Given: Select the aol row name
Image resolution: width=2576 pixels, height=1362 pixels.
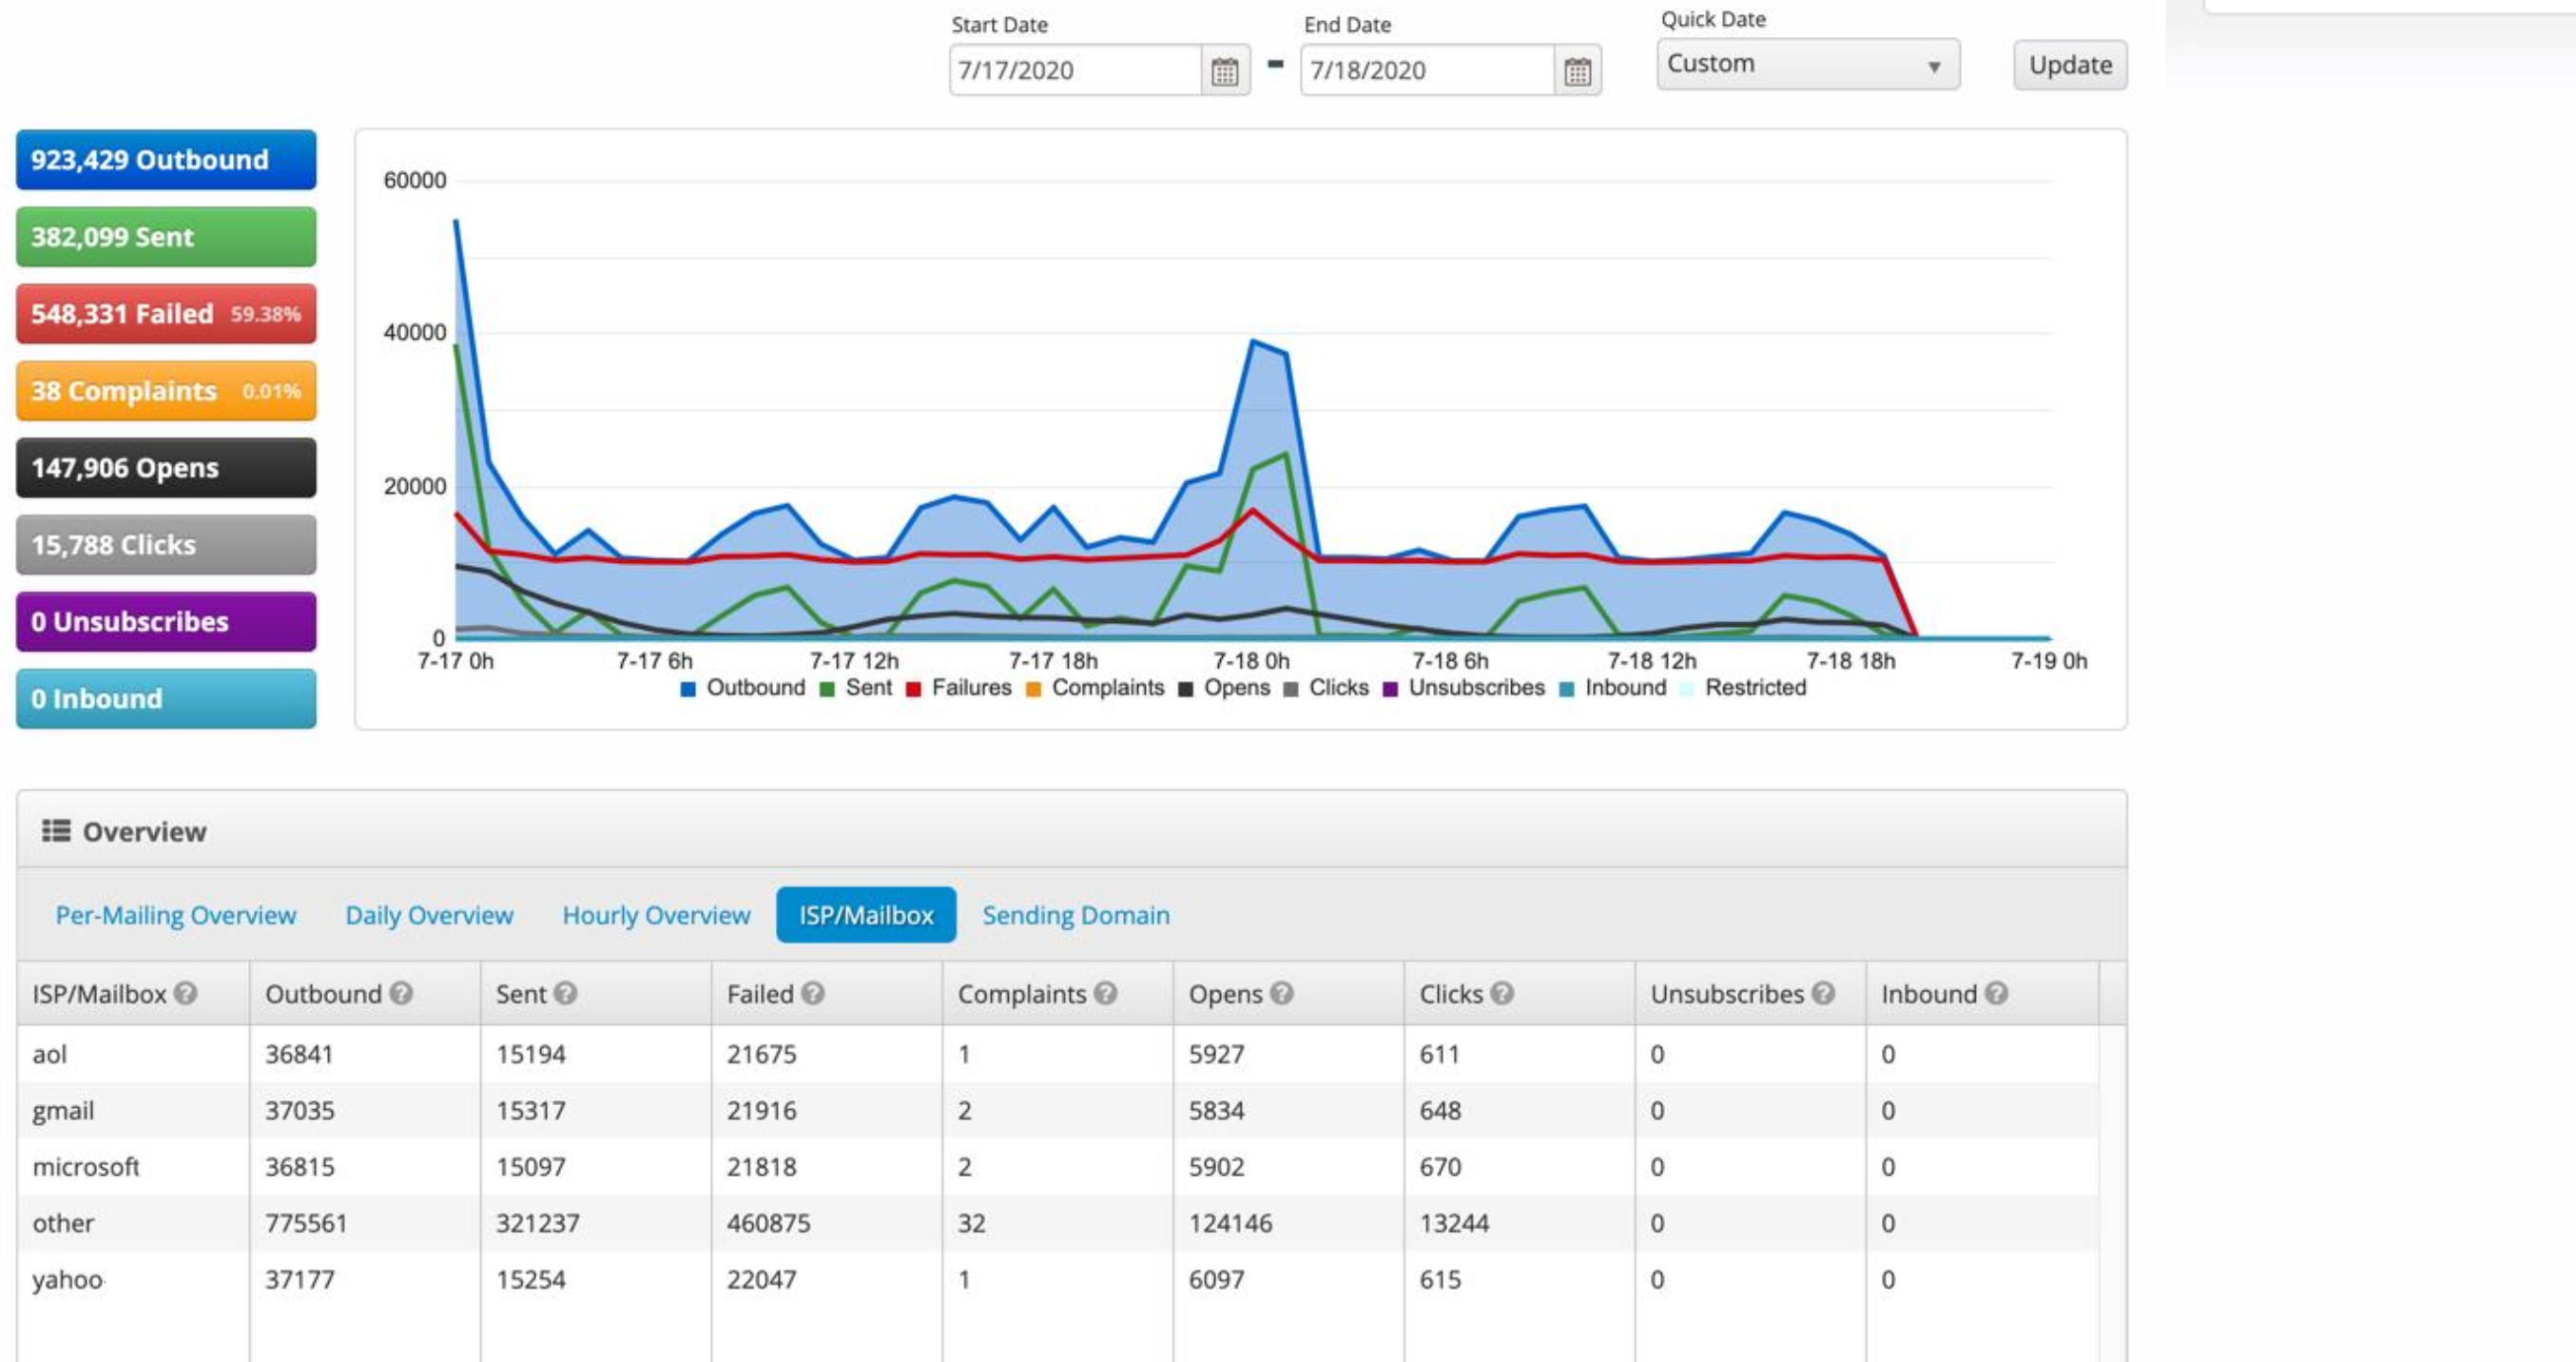Looking at the screenshot, I should point(50,1054).
